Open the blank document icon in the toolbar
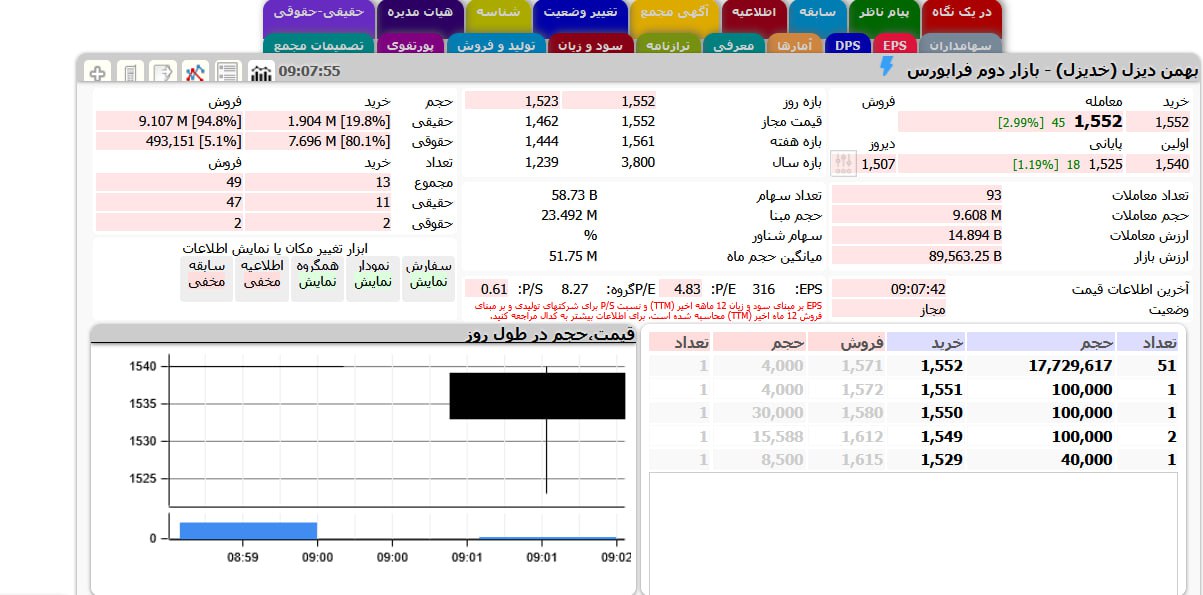Image resolution: width=1203 pixels, height=595 pixels. pos(130,72)
